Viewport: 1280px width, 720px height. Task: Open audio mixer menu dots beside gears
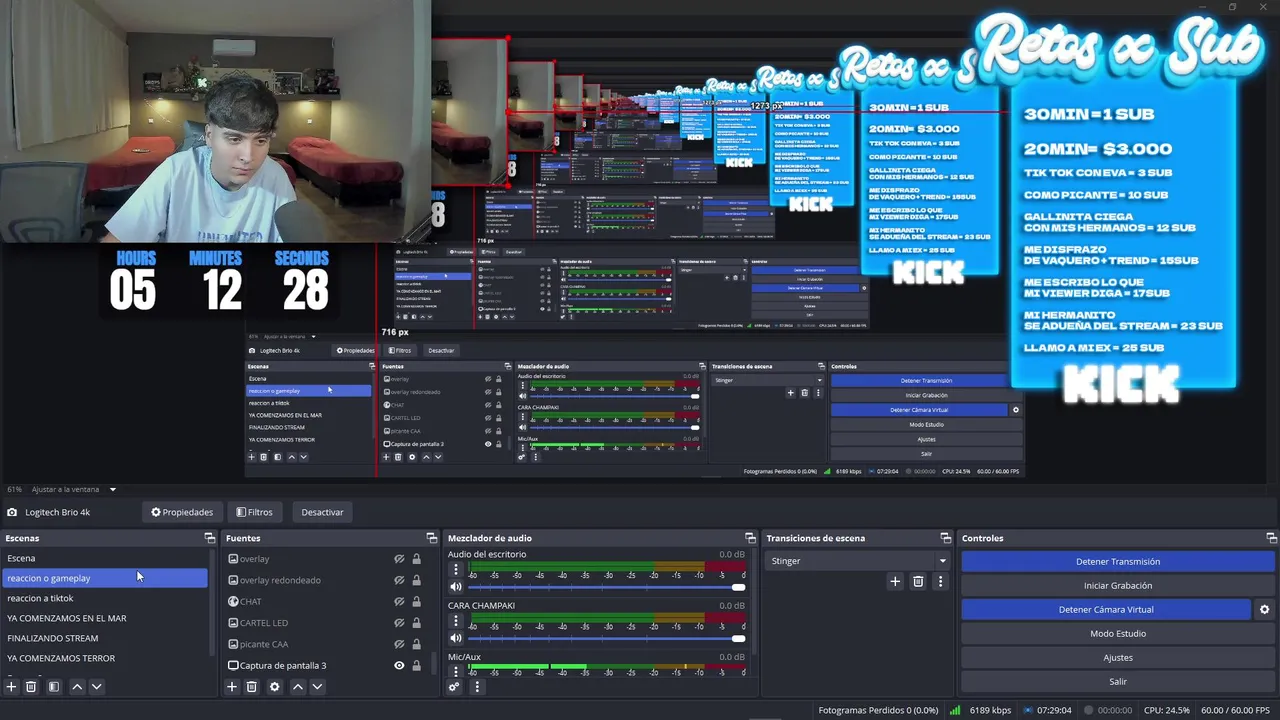click(x=477, y=687)
